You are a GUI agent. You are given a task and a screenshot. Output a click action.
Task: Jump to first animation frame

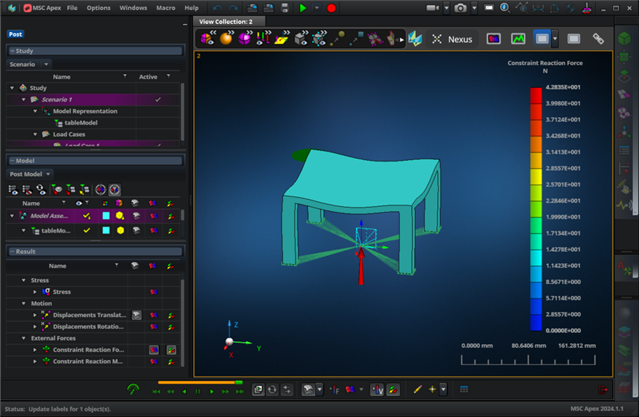[156, 391]
